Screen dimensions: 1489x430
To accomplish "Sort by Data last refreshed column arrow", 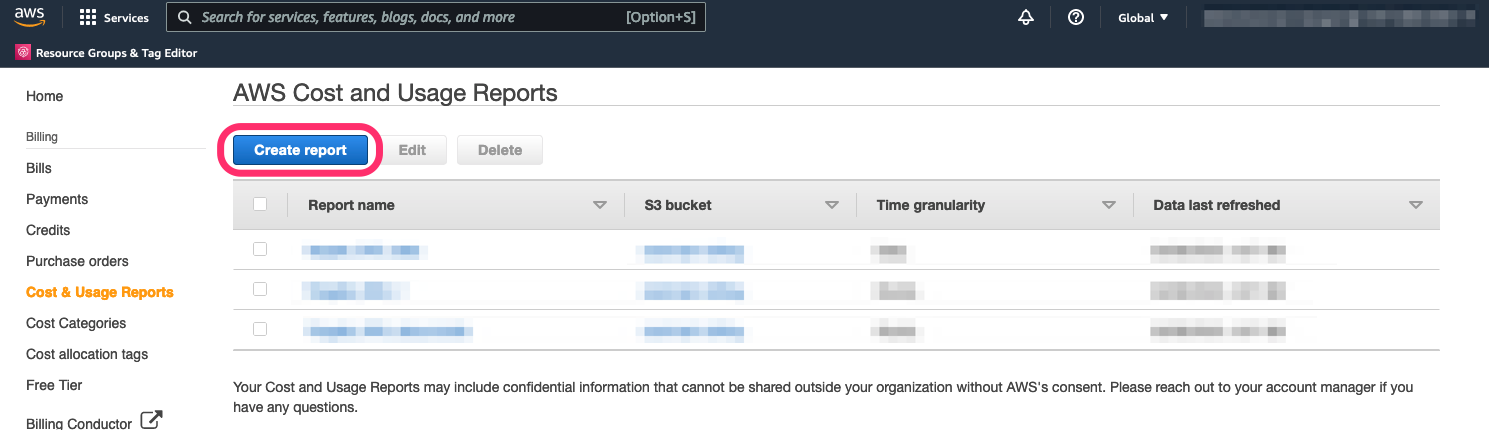I will 1416,205.
